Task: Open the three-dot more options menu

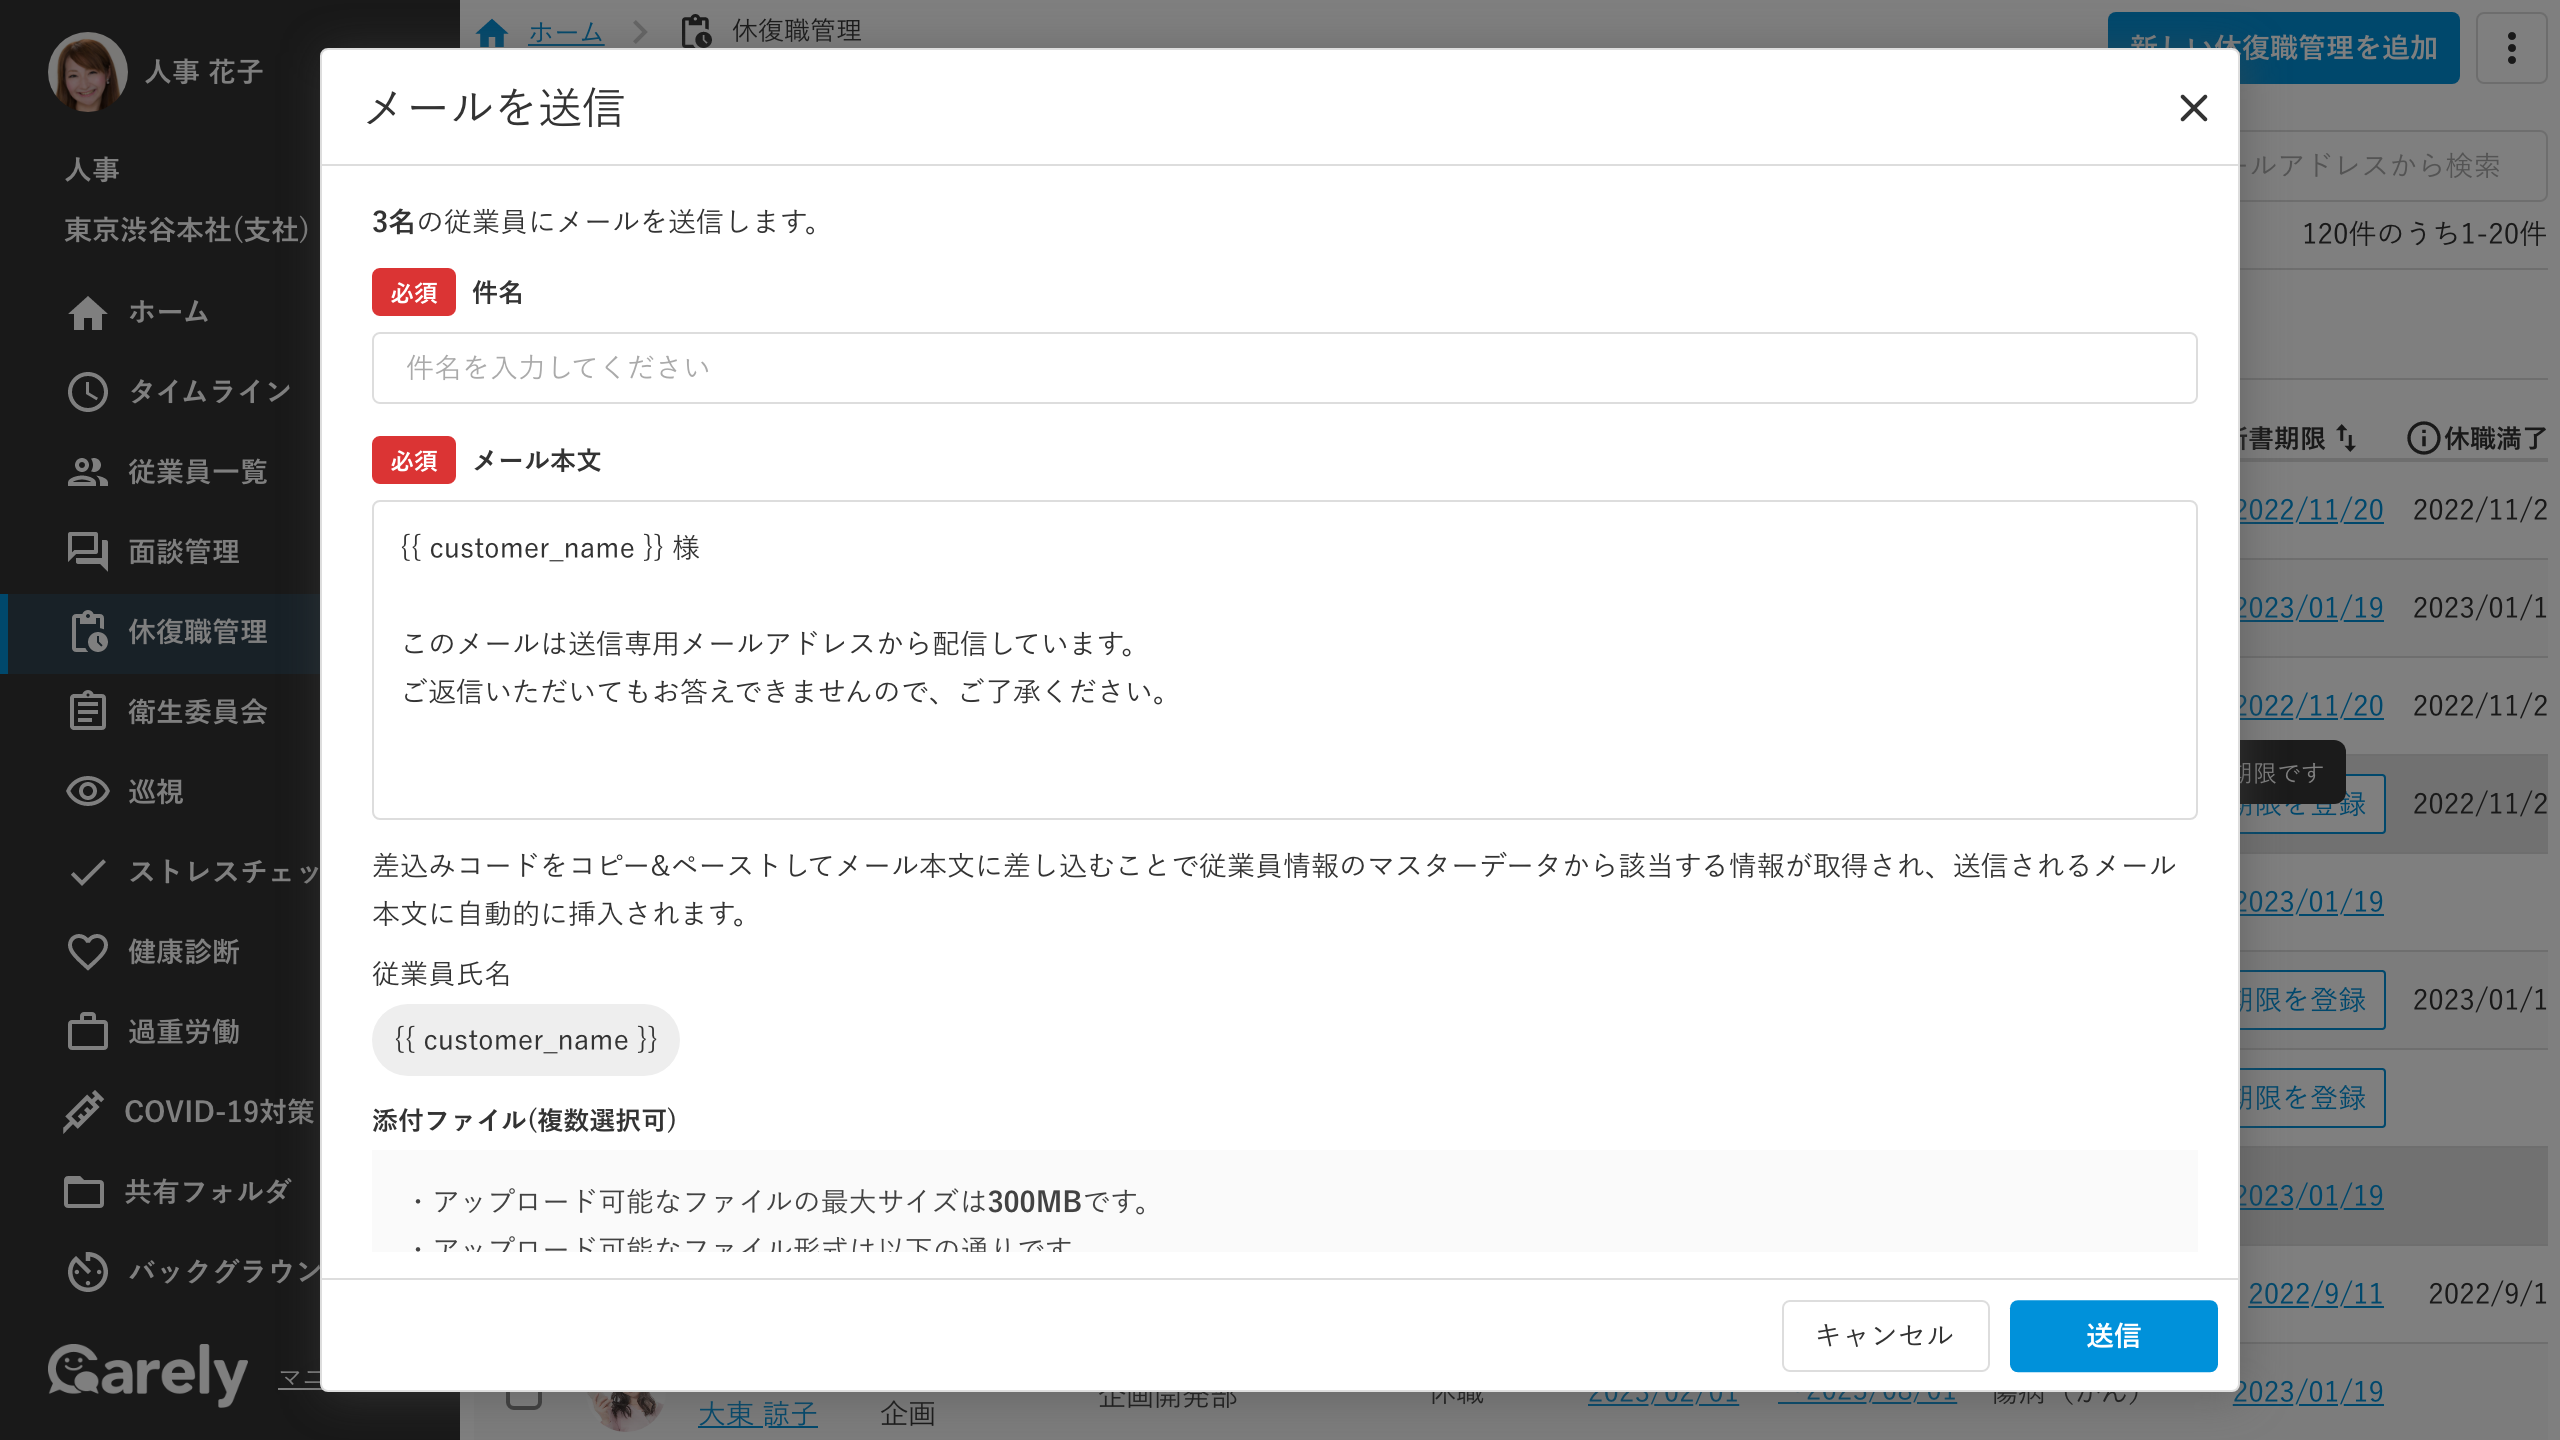Action: (x=2511, y=48)
